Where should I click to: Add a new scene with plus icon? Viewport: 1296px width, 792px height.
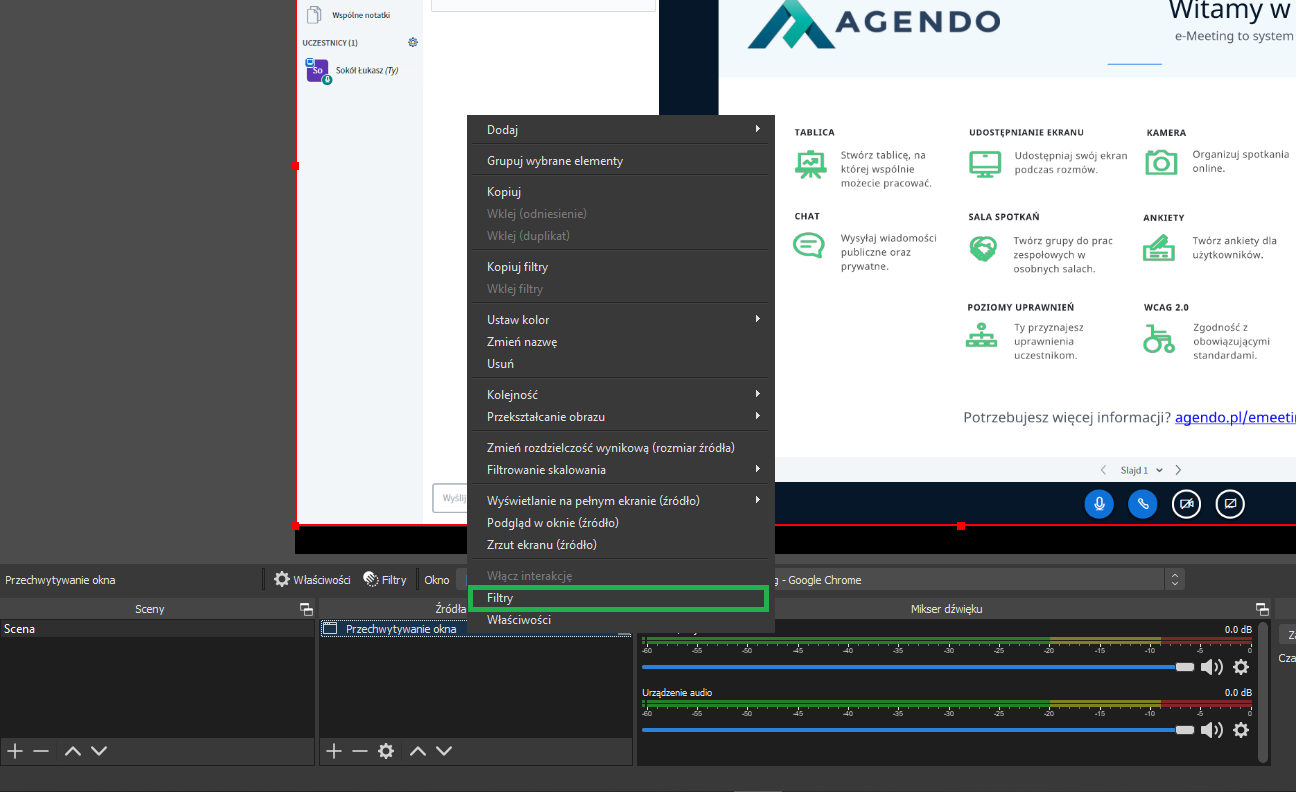click(15, 751)
